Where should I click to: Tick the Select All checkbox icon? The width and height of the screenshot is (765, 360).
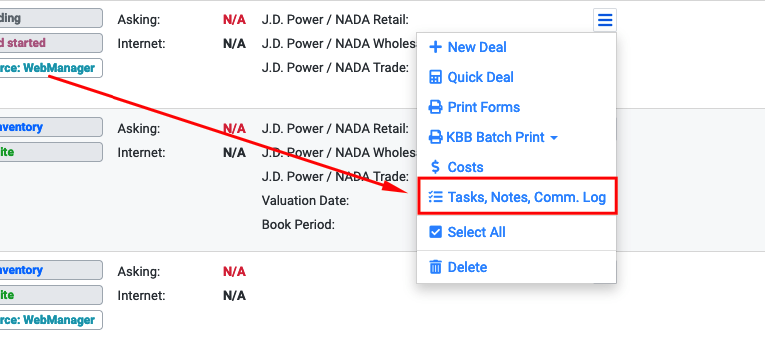click(435, 232)
